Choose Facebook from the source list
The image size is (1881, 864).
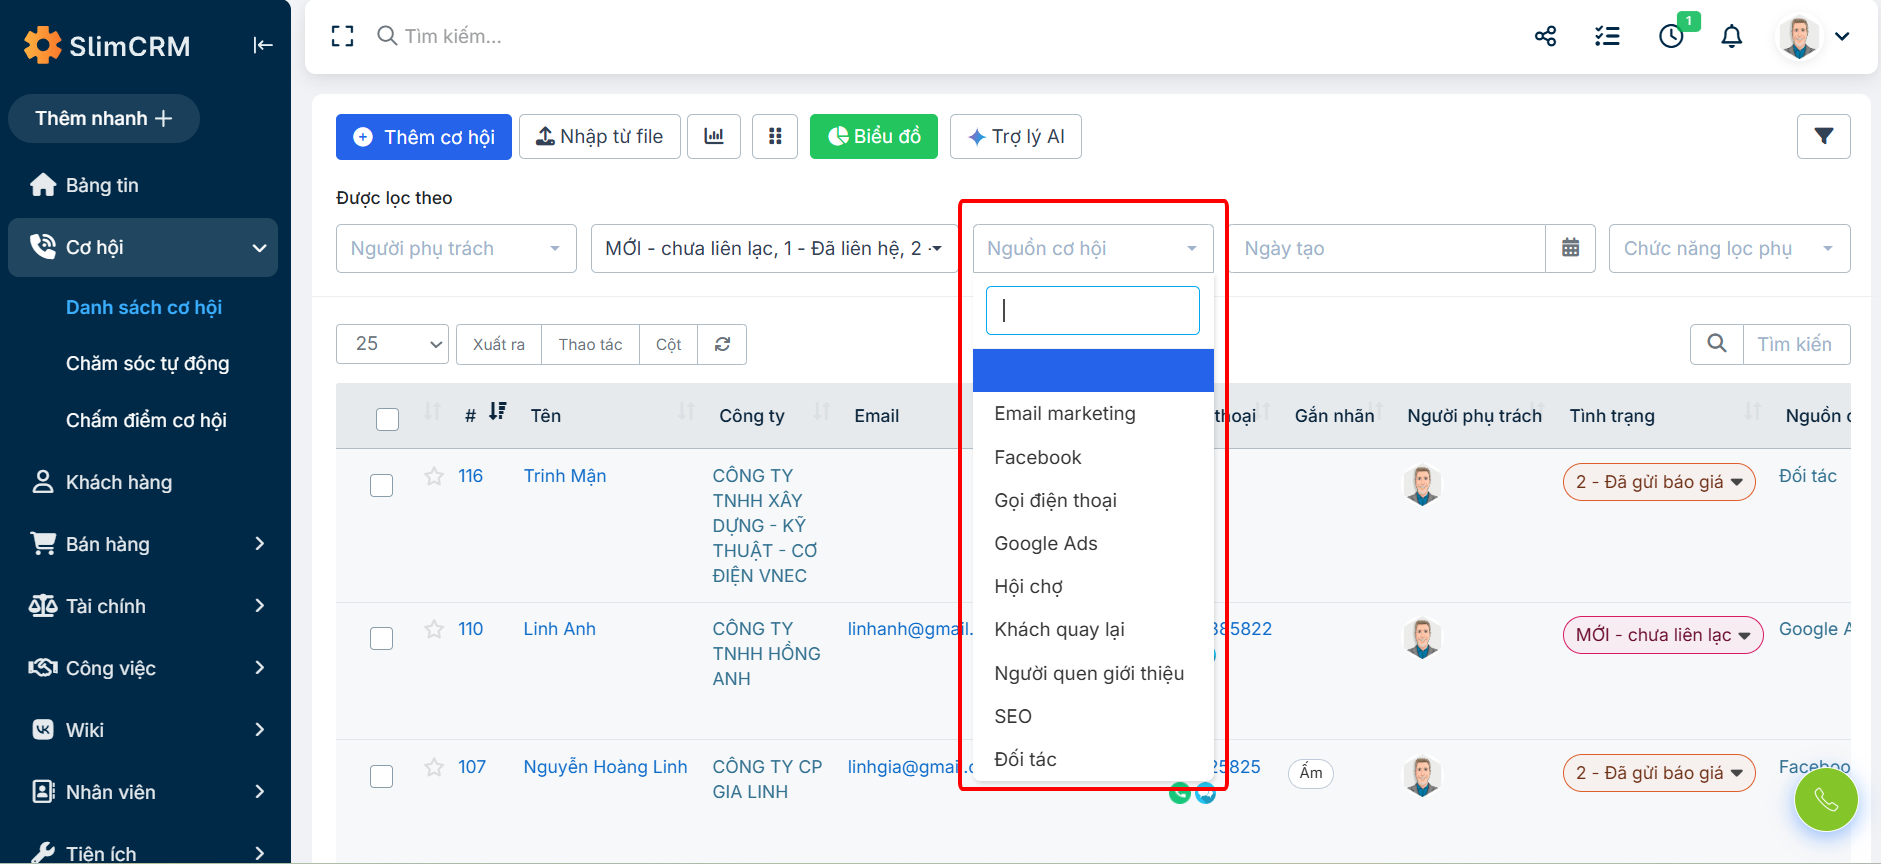pyautogui.click(x=1037, y=458)
